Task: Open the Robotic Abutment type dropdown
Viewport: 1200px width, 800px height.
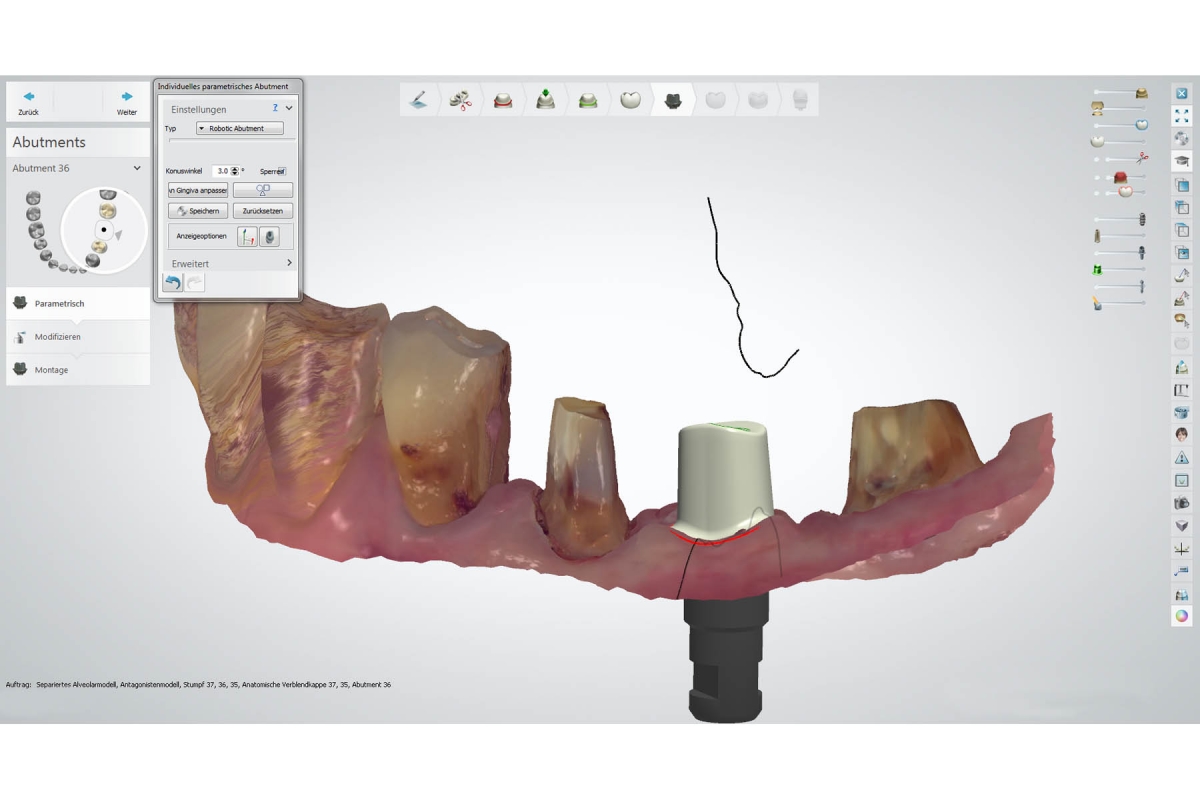Action: point(240,129)
